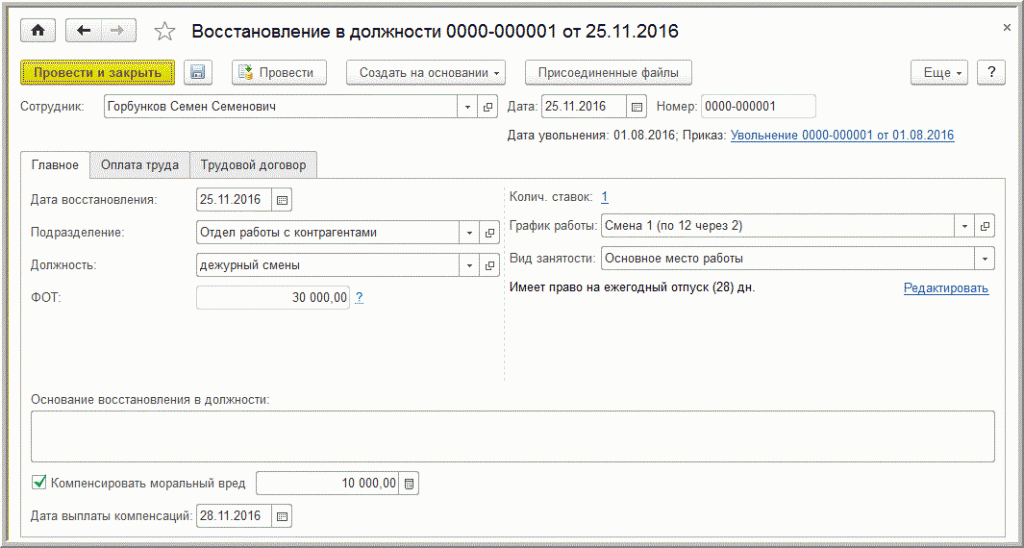Expand the График работы dropdown
This screenshot has width=1024, height=548.
(965, 226)
